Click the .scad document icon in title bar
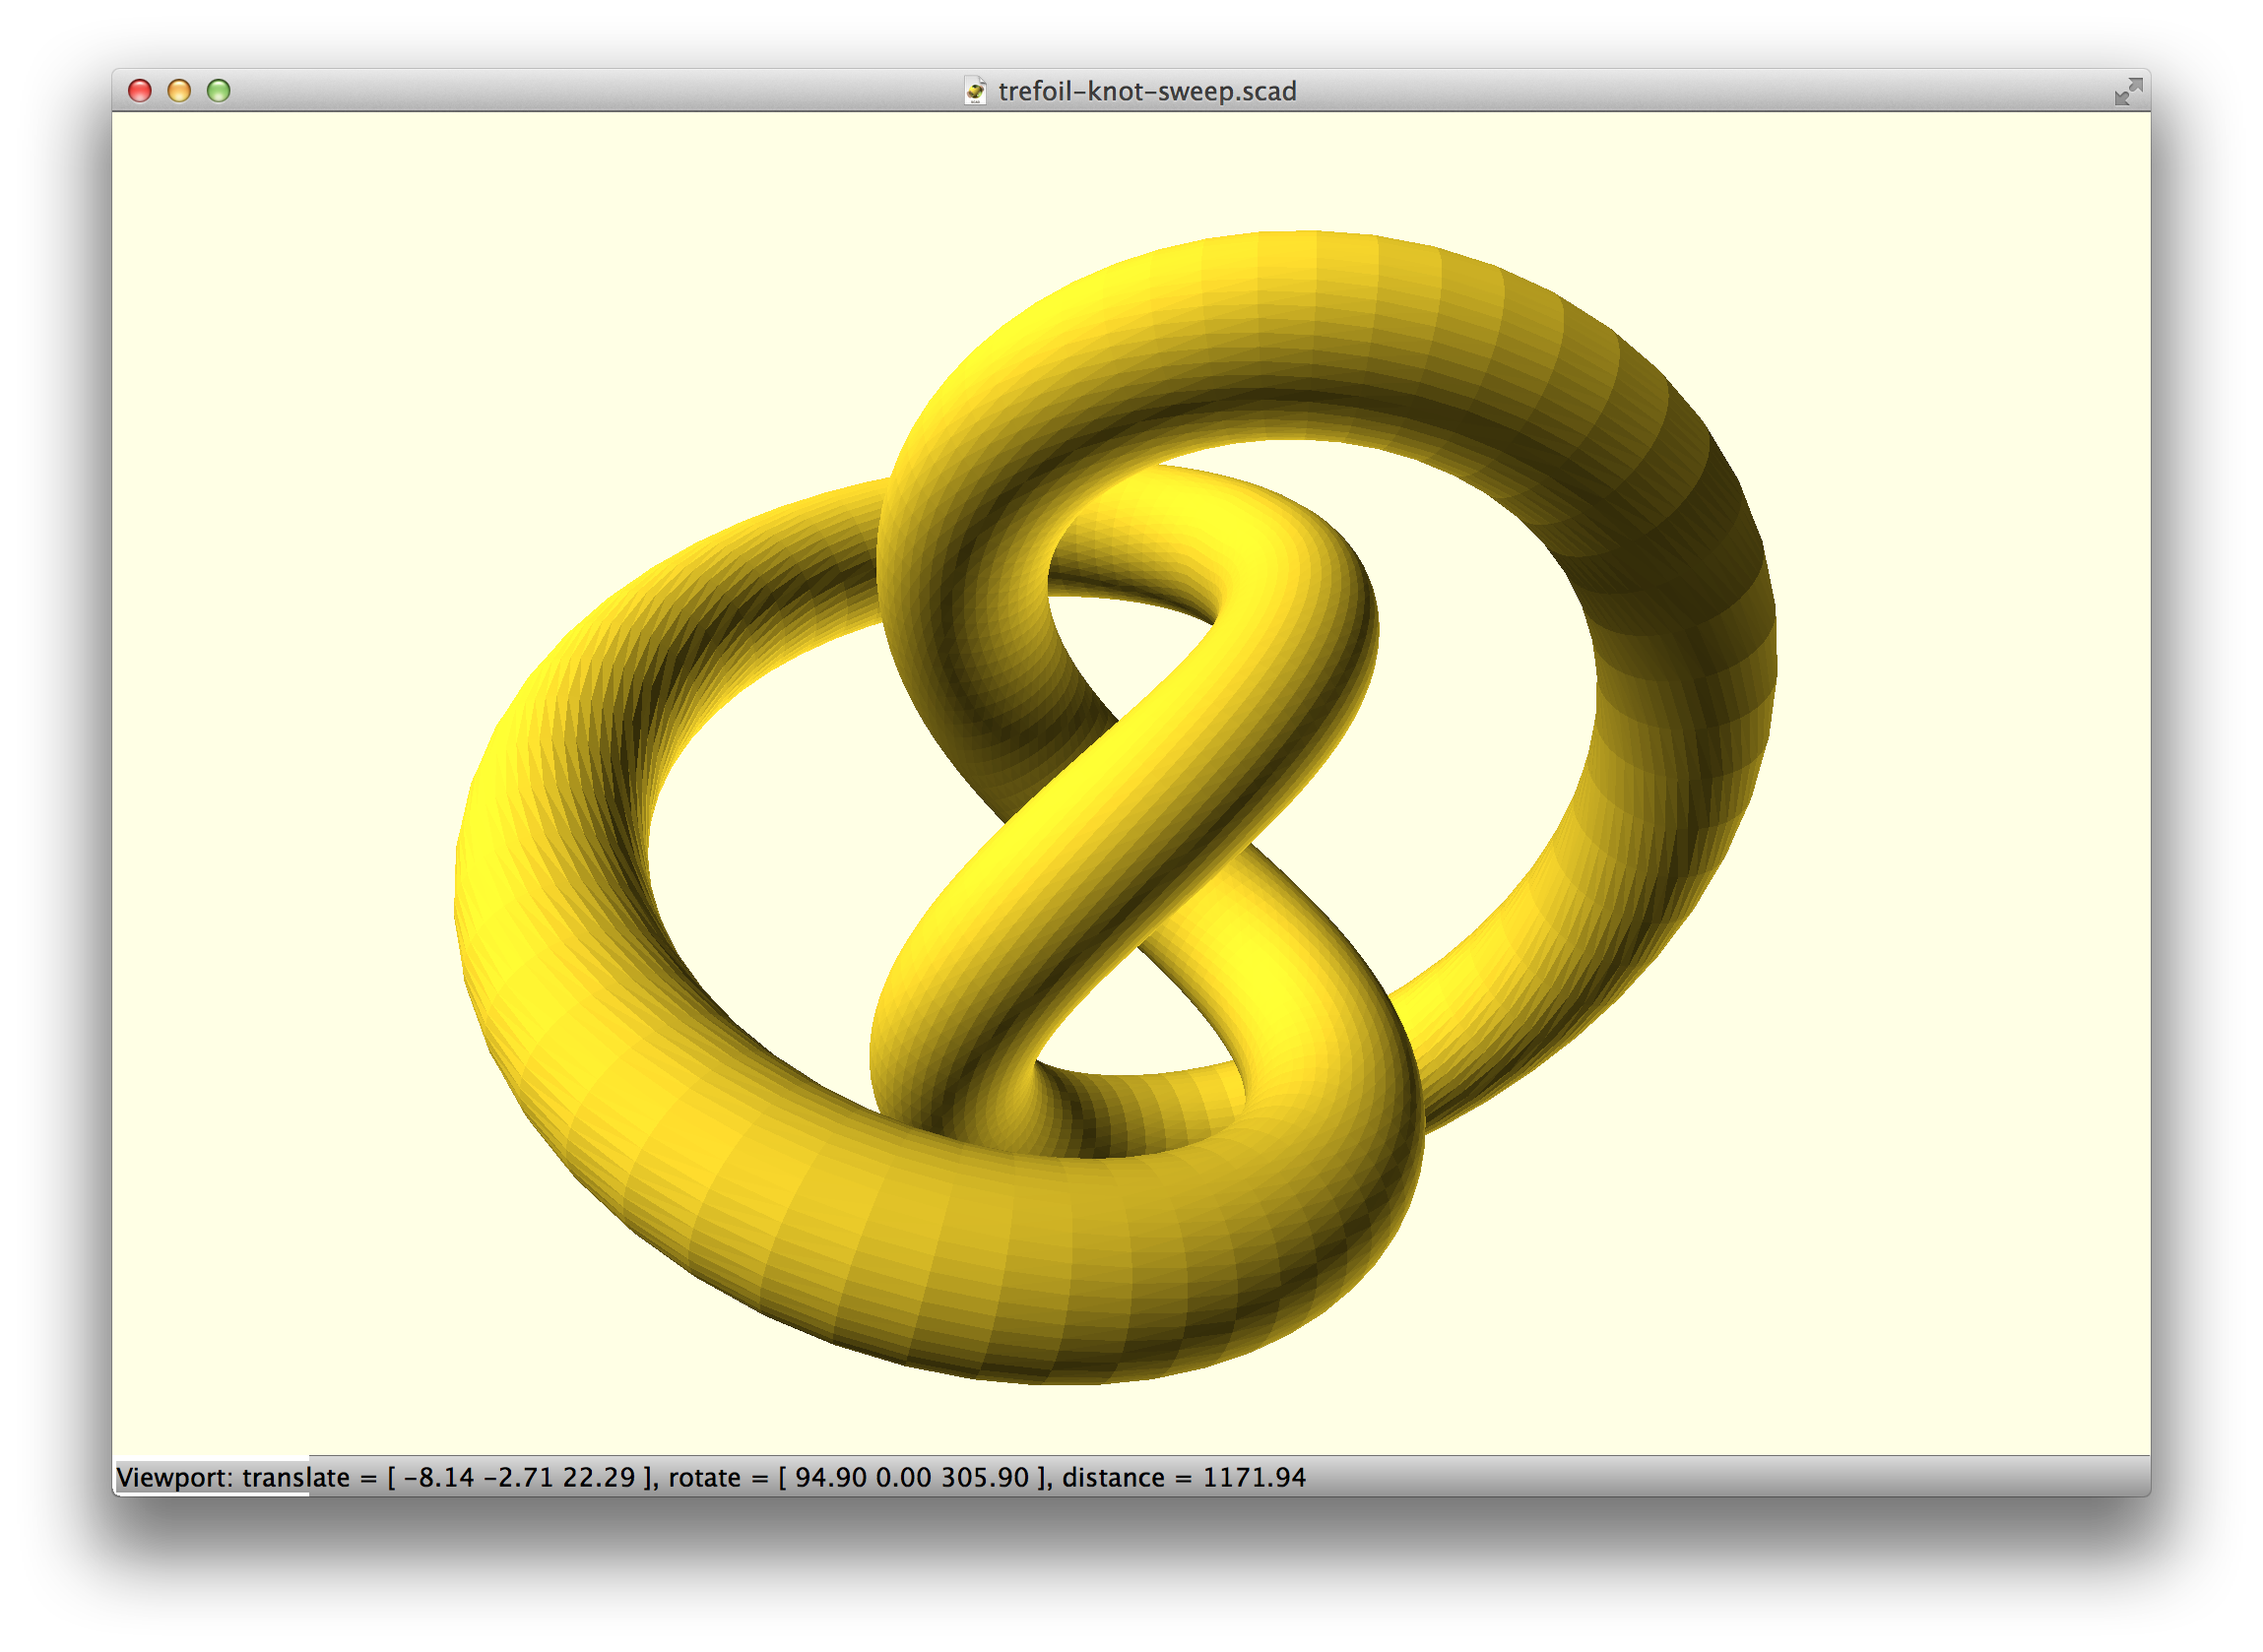This screenshot has height=1652, width=2263. coord(975,91)
